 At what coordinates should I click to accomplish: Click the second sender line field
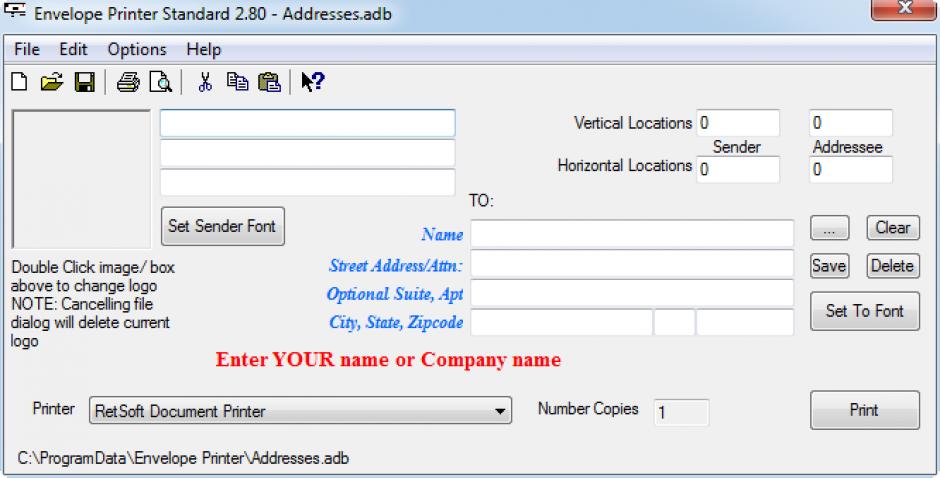(308, 153)
